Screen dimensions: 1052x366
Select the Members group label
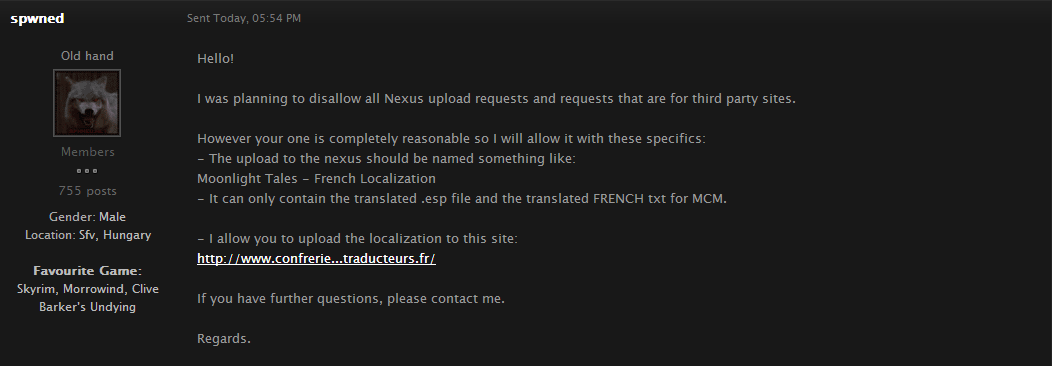click(88, 152)
